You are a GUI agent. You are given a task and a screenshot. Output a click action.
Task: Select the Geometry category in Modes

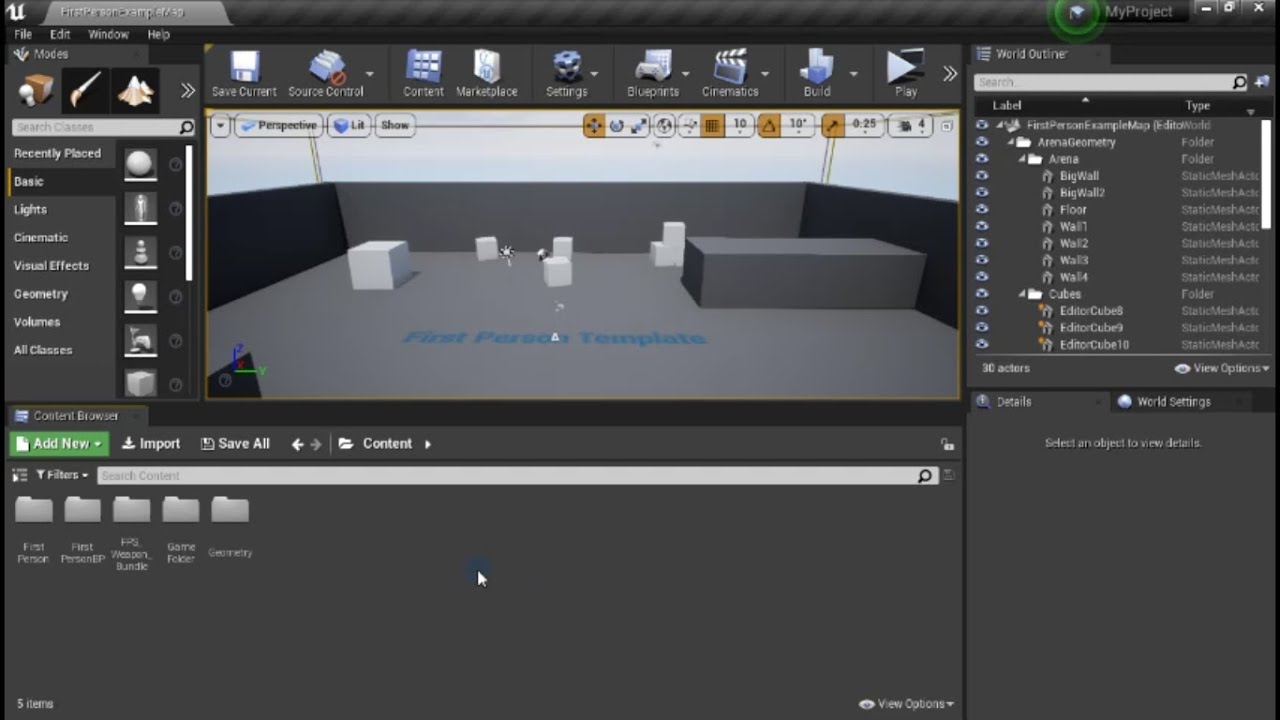(x=41, y=294)
